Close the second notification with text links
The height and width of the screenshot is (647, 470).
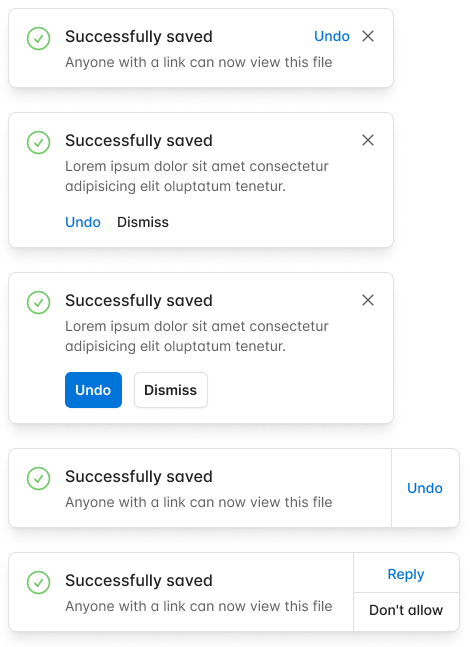(x=368, y=140)
